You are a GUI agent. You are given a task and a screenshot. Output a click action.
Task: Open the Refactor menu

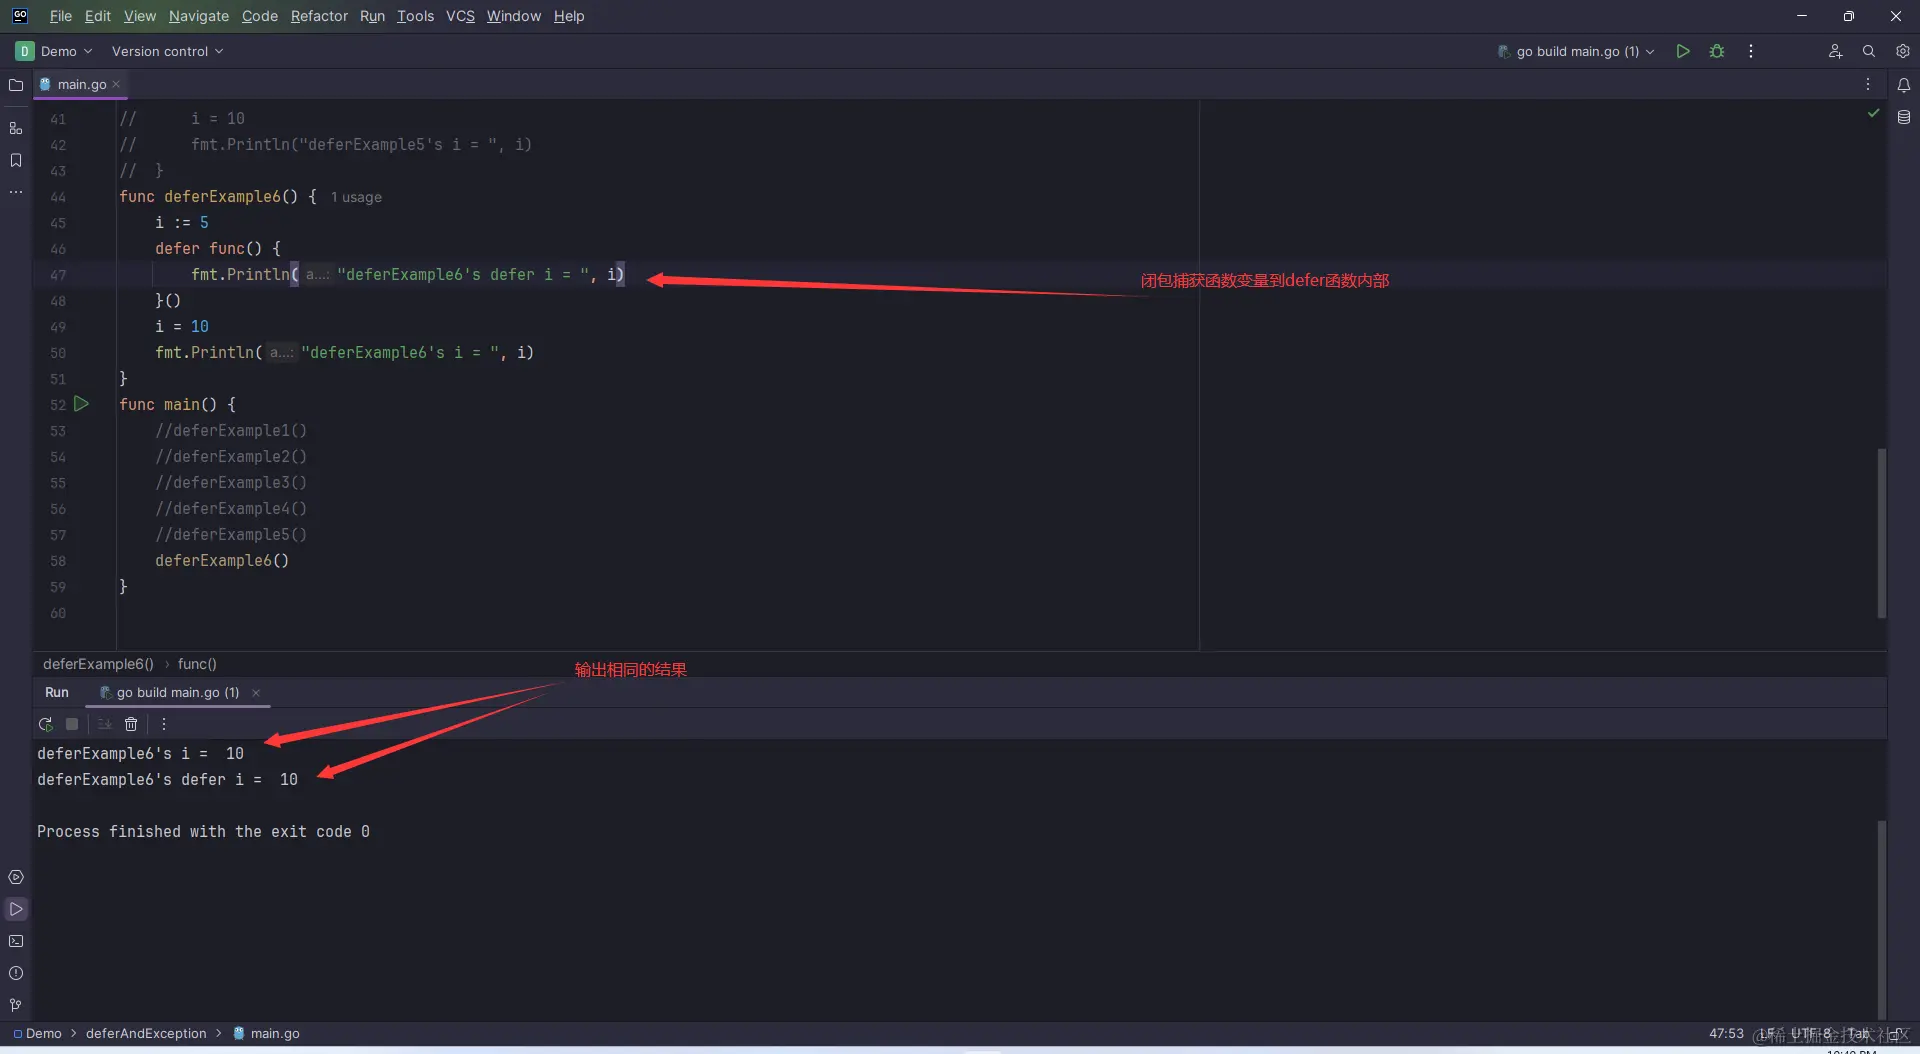pos(319,16)
